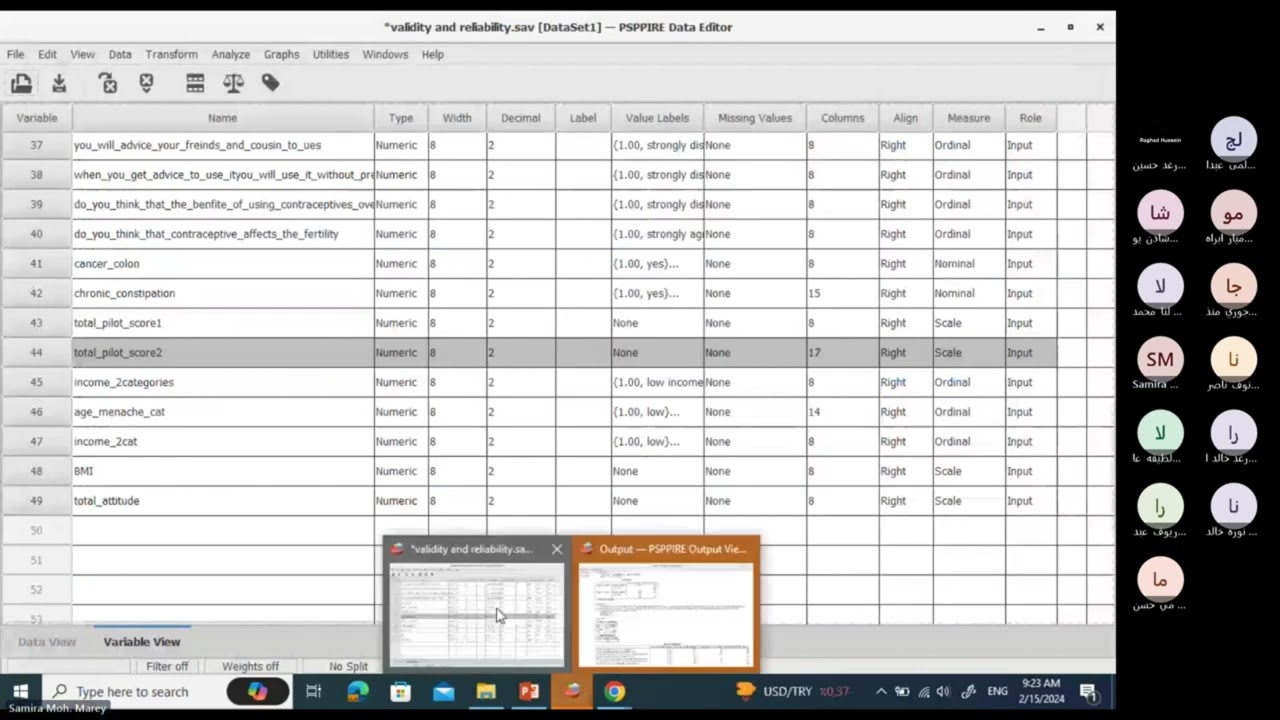Viewport: 1280px width, 720px height.
Task: Click the Weights off status indicator
Action: (x=250, y=666)
